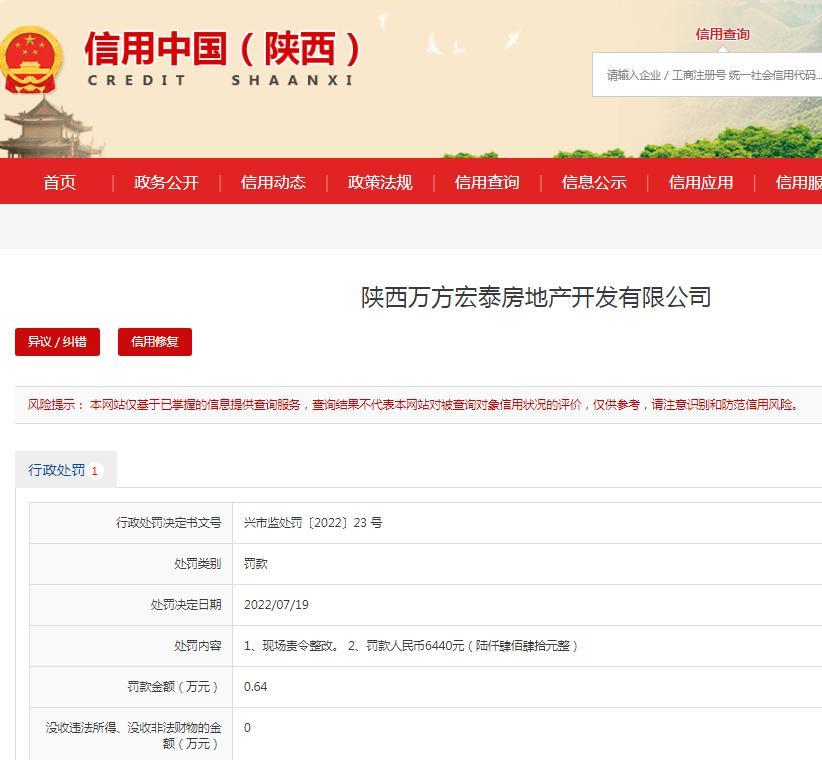
Task: Click the 风险提示 warning text
Action: (413, 405)
